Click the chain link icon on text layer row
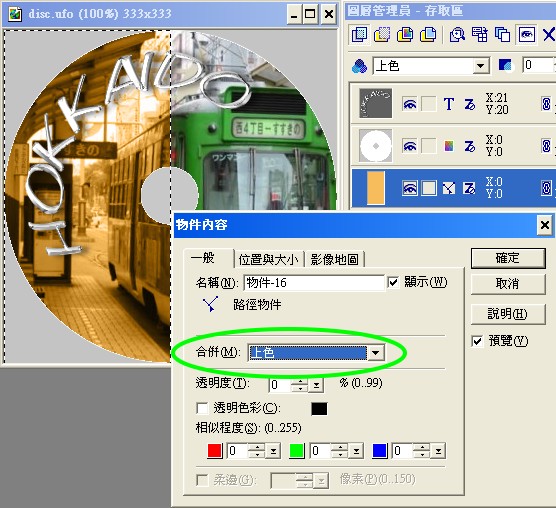Image resolution: width=556 pixels, height=508 pixels. click(x=546, y=104)
